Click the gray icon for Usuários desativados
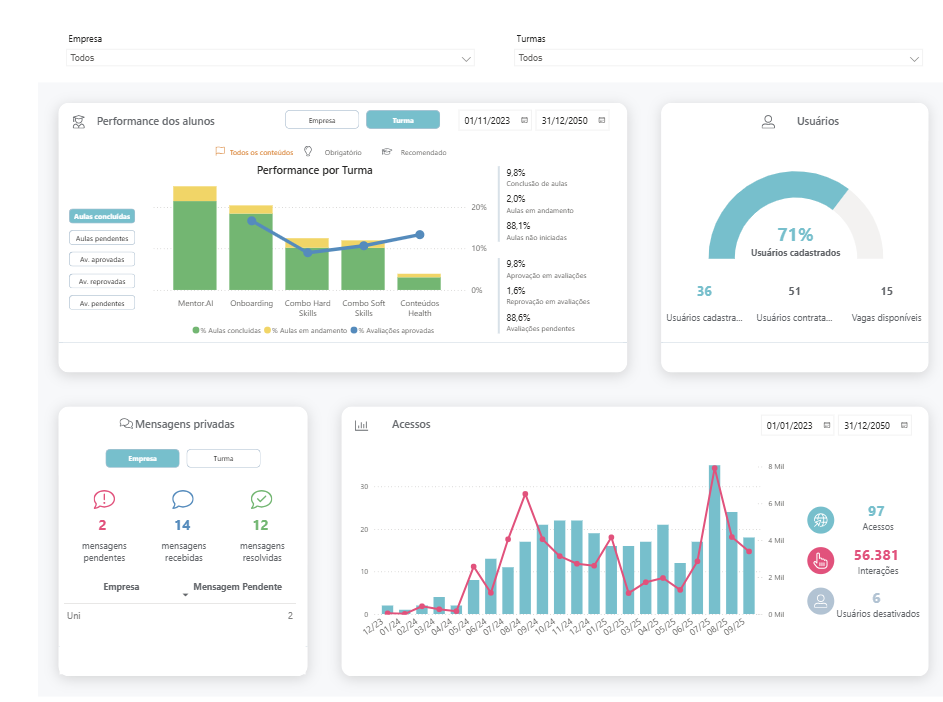 pyautogui.click(x=821, y=601)
